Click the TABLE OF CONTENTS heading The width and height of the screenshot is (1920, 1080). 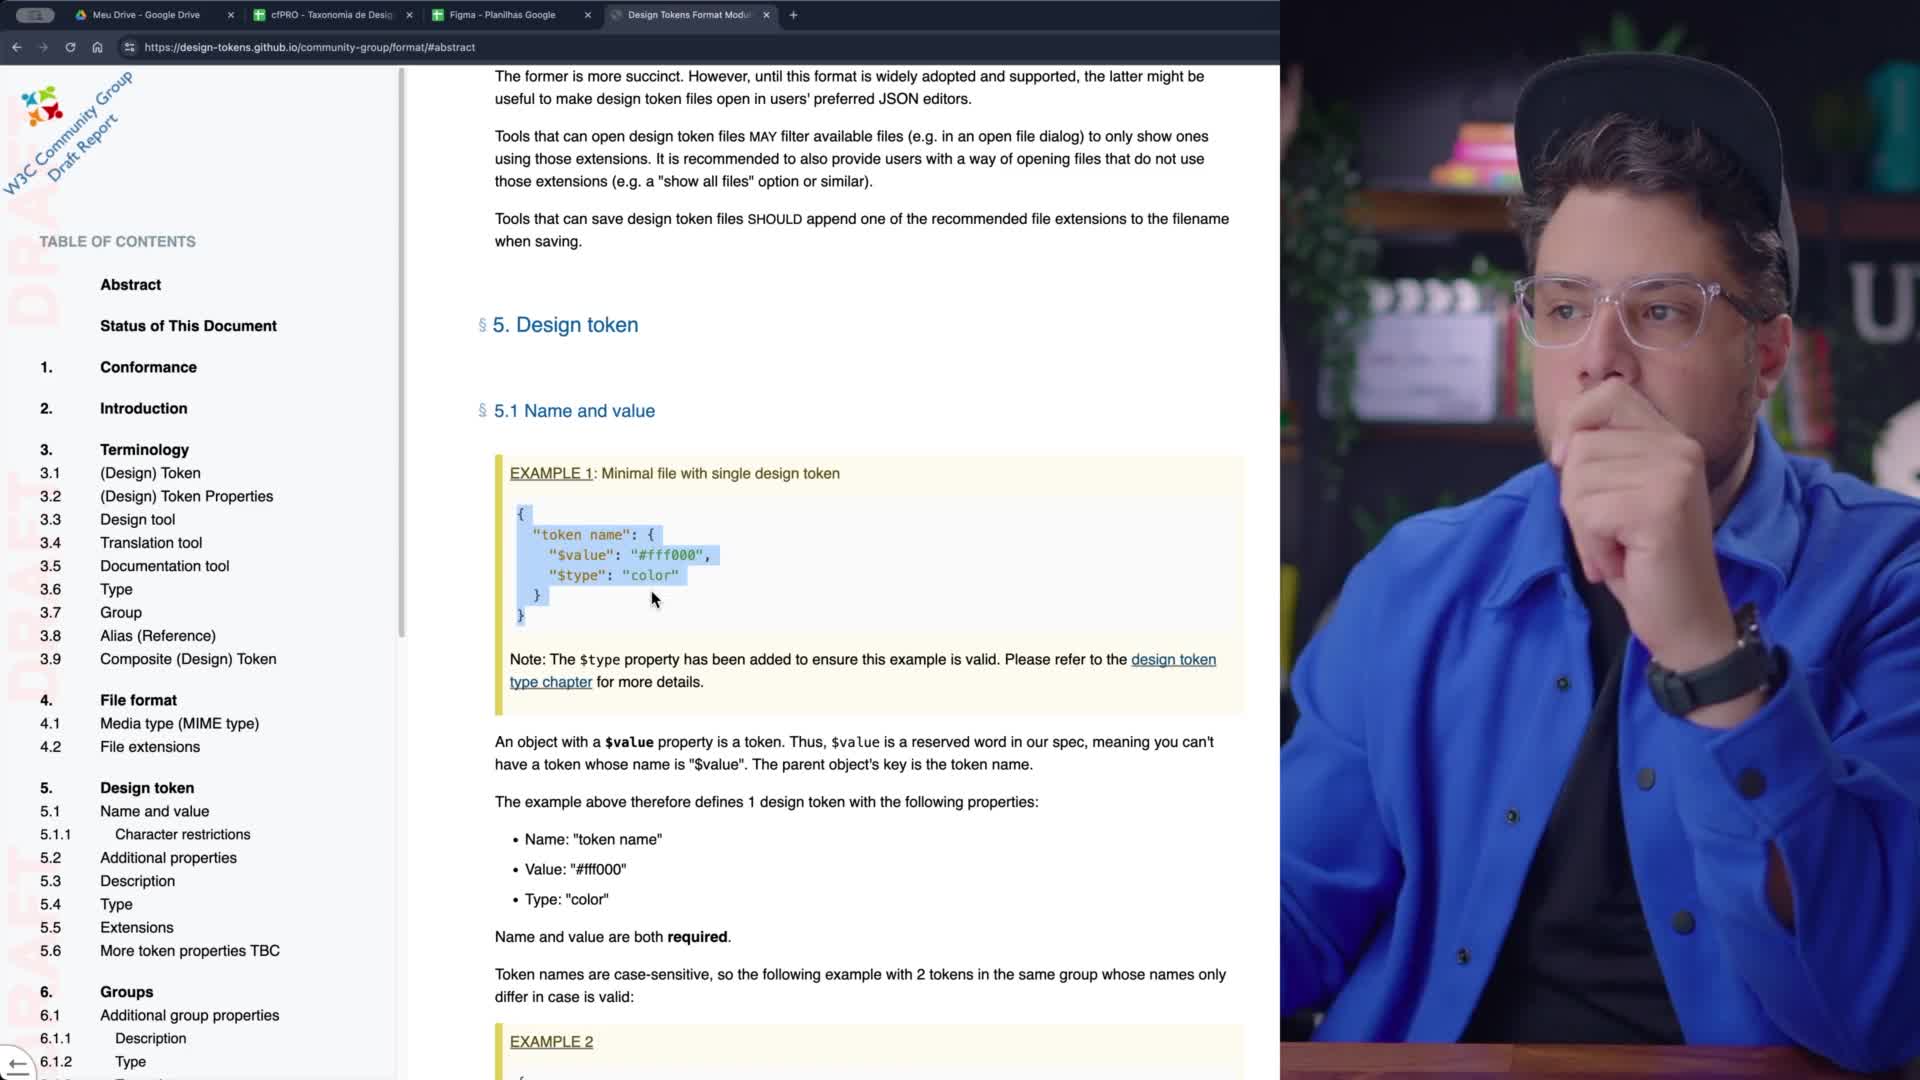tap(117, 242)
